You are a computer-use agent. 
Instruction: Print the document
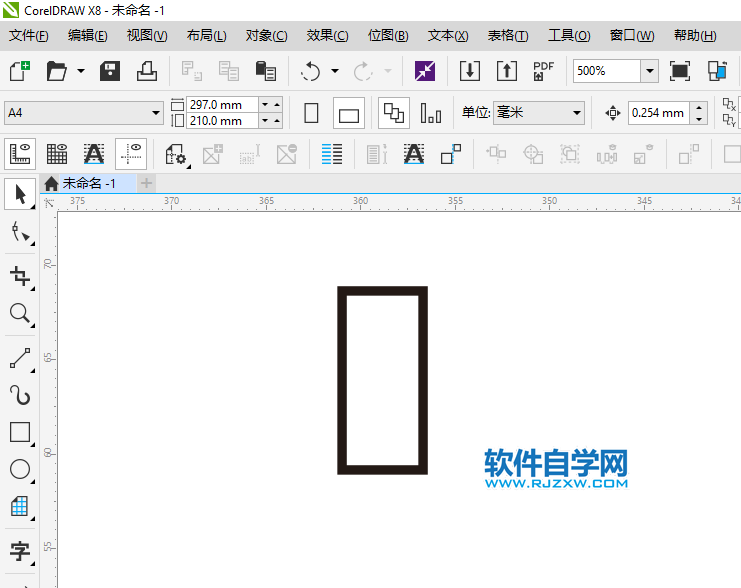pos(147,71)
